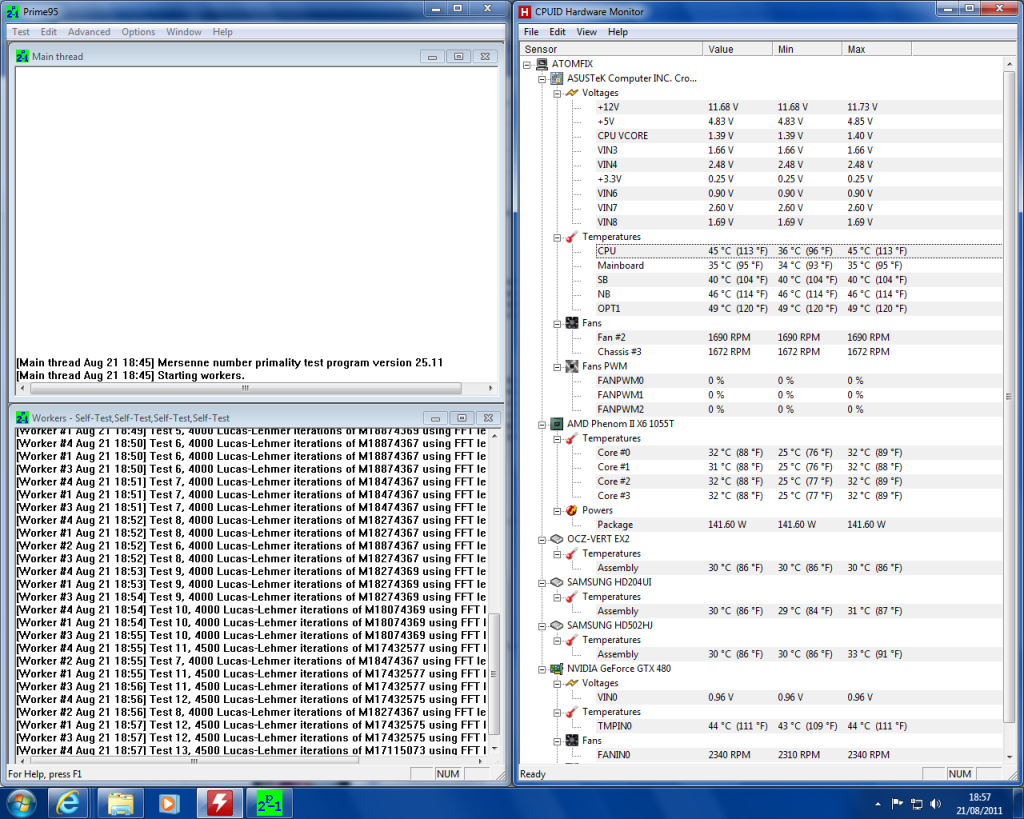Collapse the Fans PWM node

click(557, 366)
